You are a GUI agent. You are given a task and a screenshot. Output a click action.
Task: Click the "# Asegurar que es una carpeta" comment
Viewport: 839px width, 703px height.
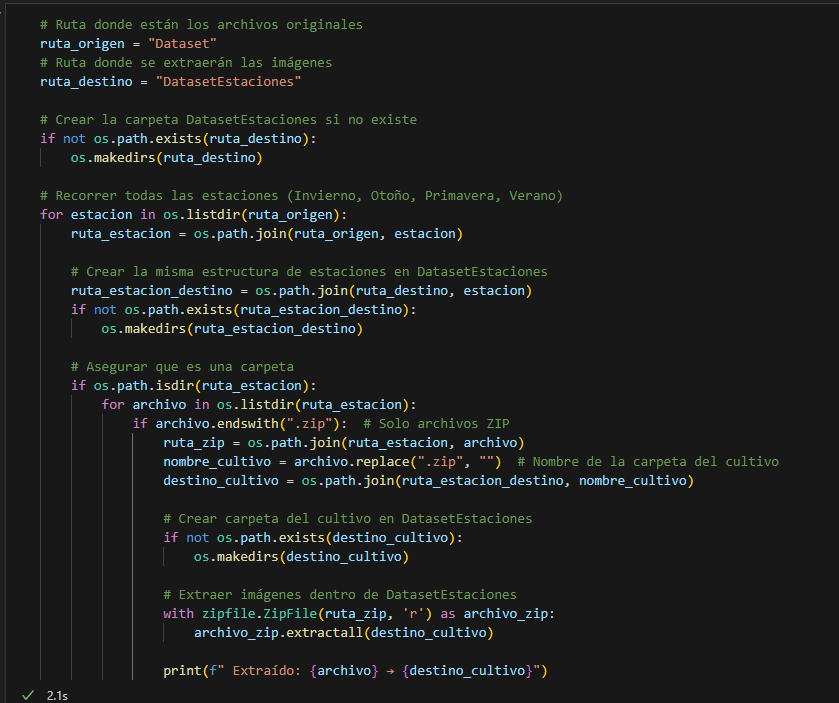[182, 366]
